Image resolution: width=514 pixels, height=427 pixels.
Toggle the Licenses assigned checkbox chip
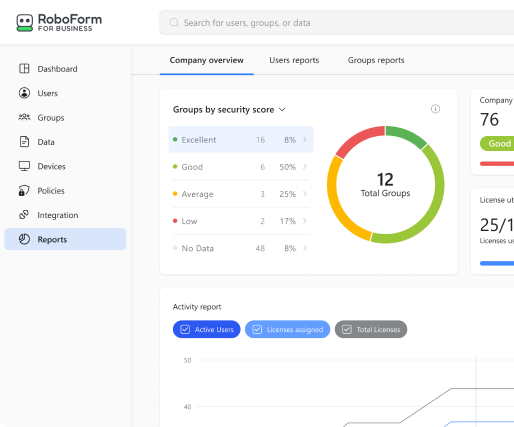click(287, 329)
